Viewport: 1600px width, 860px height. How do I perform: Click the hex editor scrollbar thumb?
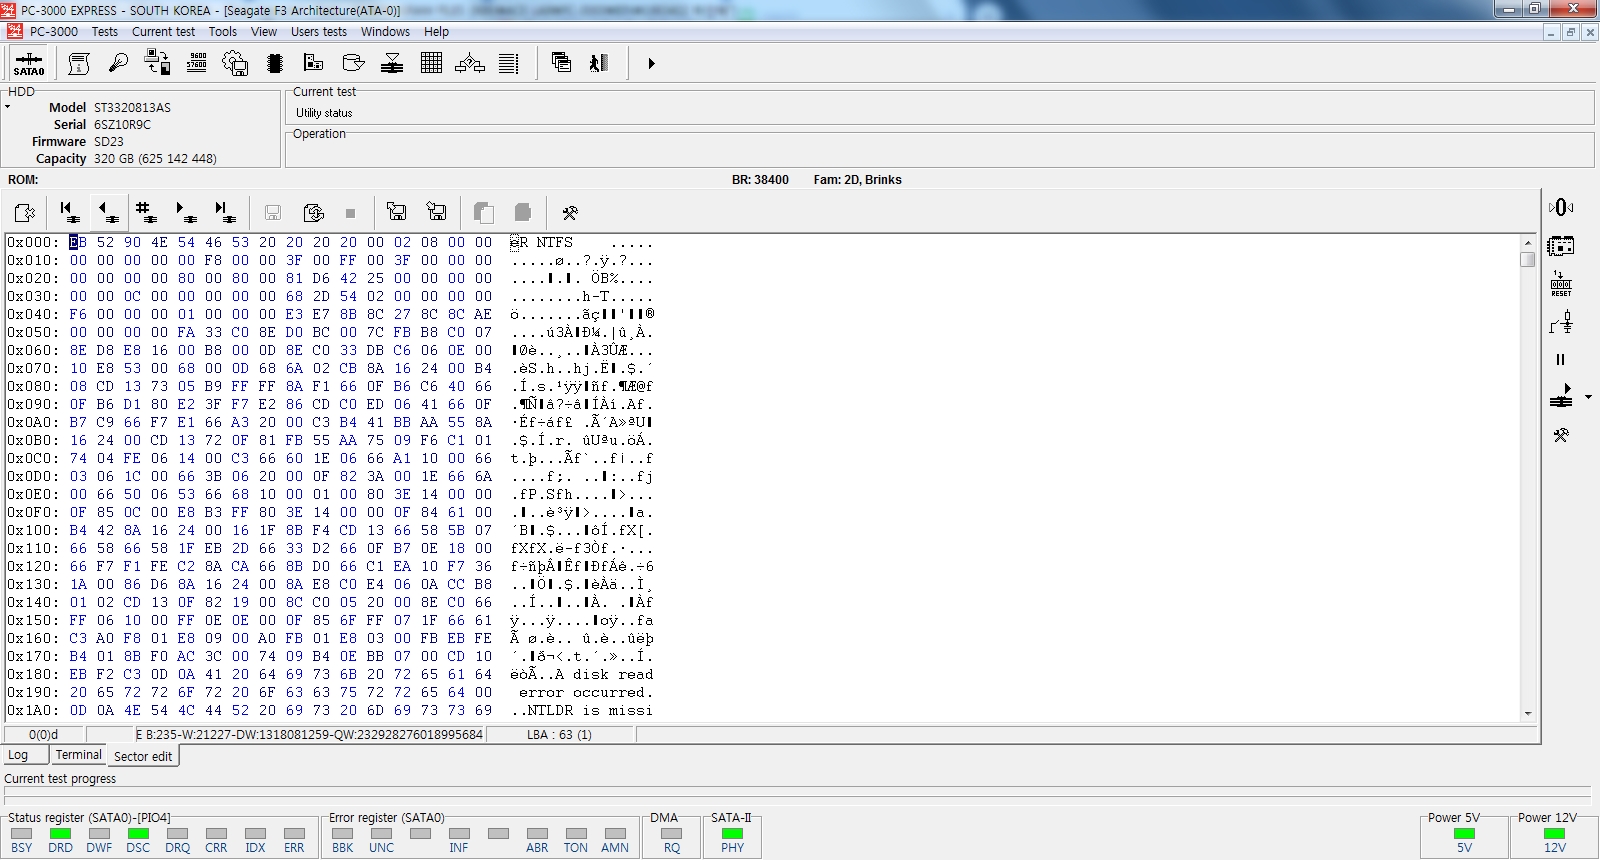click(1528, 259)
